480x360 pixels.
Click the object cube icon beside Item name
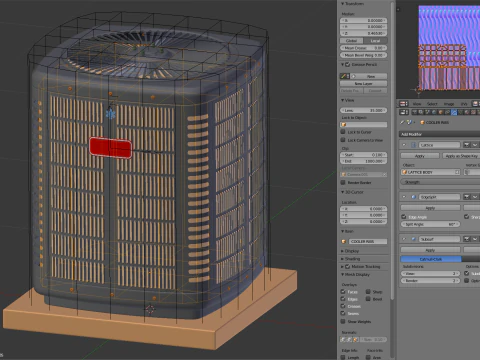344,241
